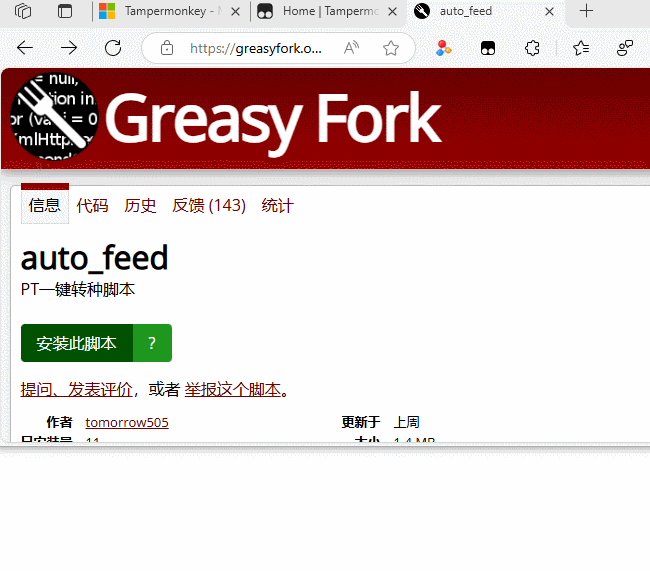650x571 pixels.
Task: Open the tomorrow505 author link
Action: click(x=127, y=422)
